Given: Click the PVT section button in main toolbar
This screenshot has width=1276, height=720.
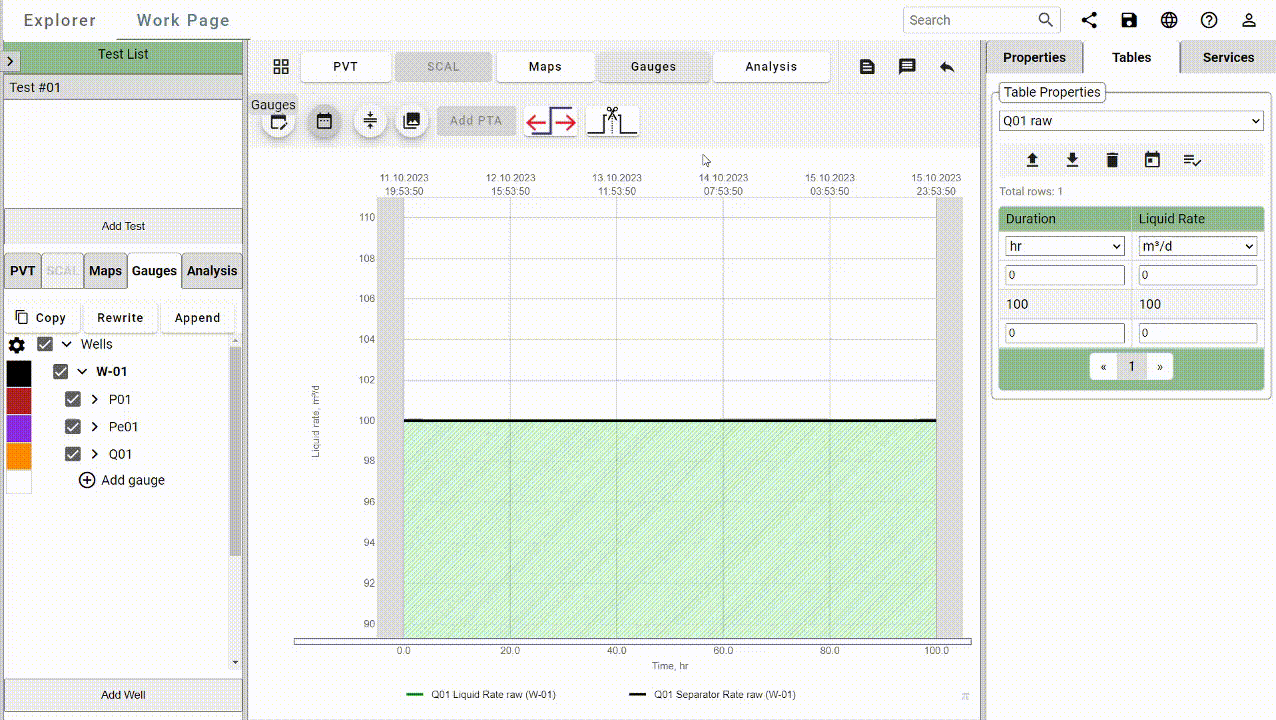Looking at the screenshot, I should pyautogui.click(x=345, y=67).
